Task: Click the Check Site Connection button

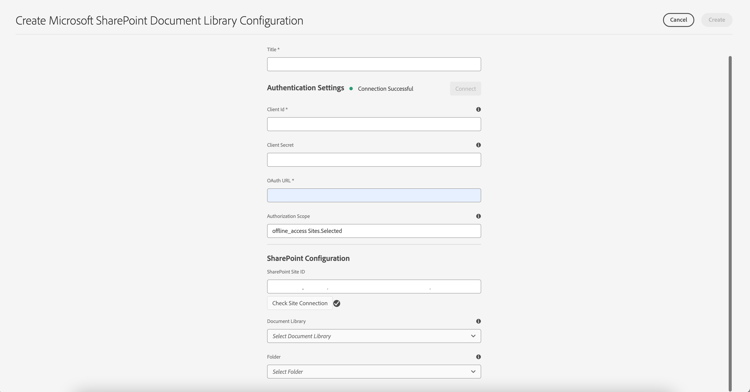Action: coord(300,303)
